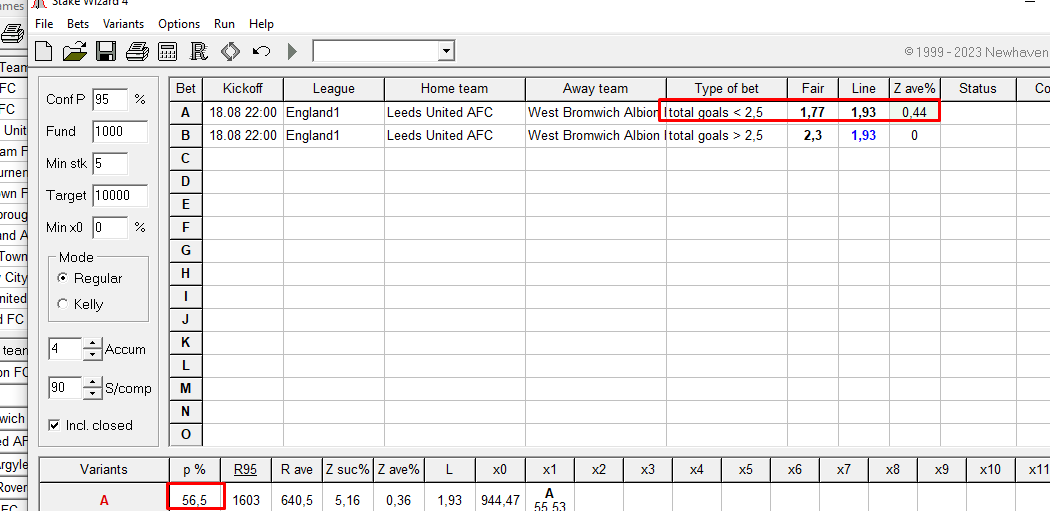This screenshot has height=511, width=1050.
Task: Open the Bets menu
Action: pos(78,24)
